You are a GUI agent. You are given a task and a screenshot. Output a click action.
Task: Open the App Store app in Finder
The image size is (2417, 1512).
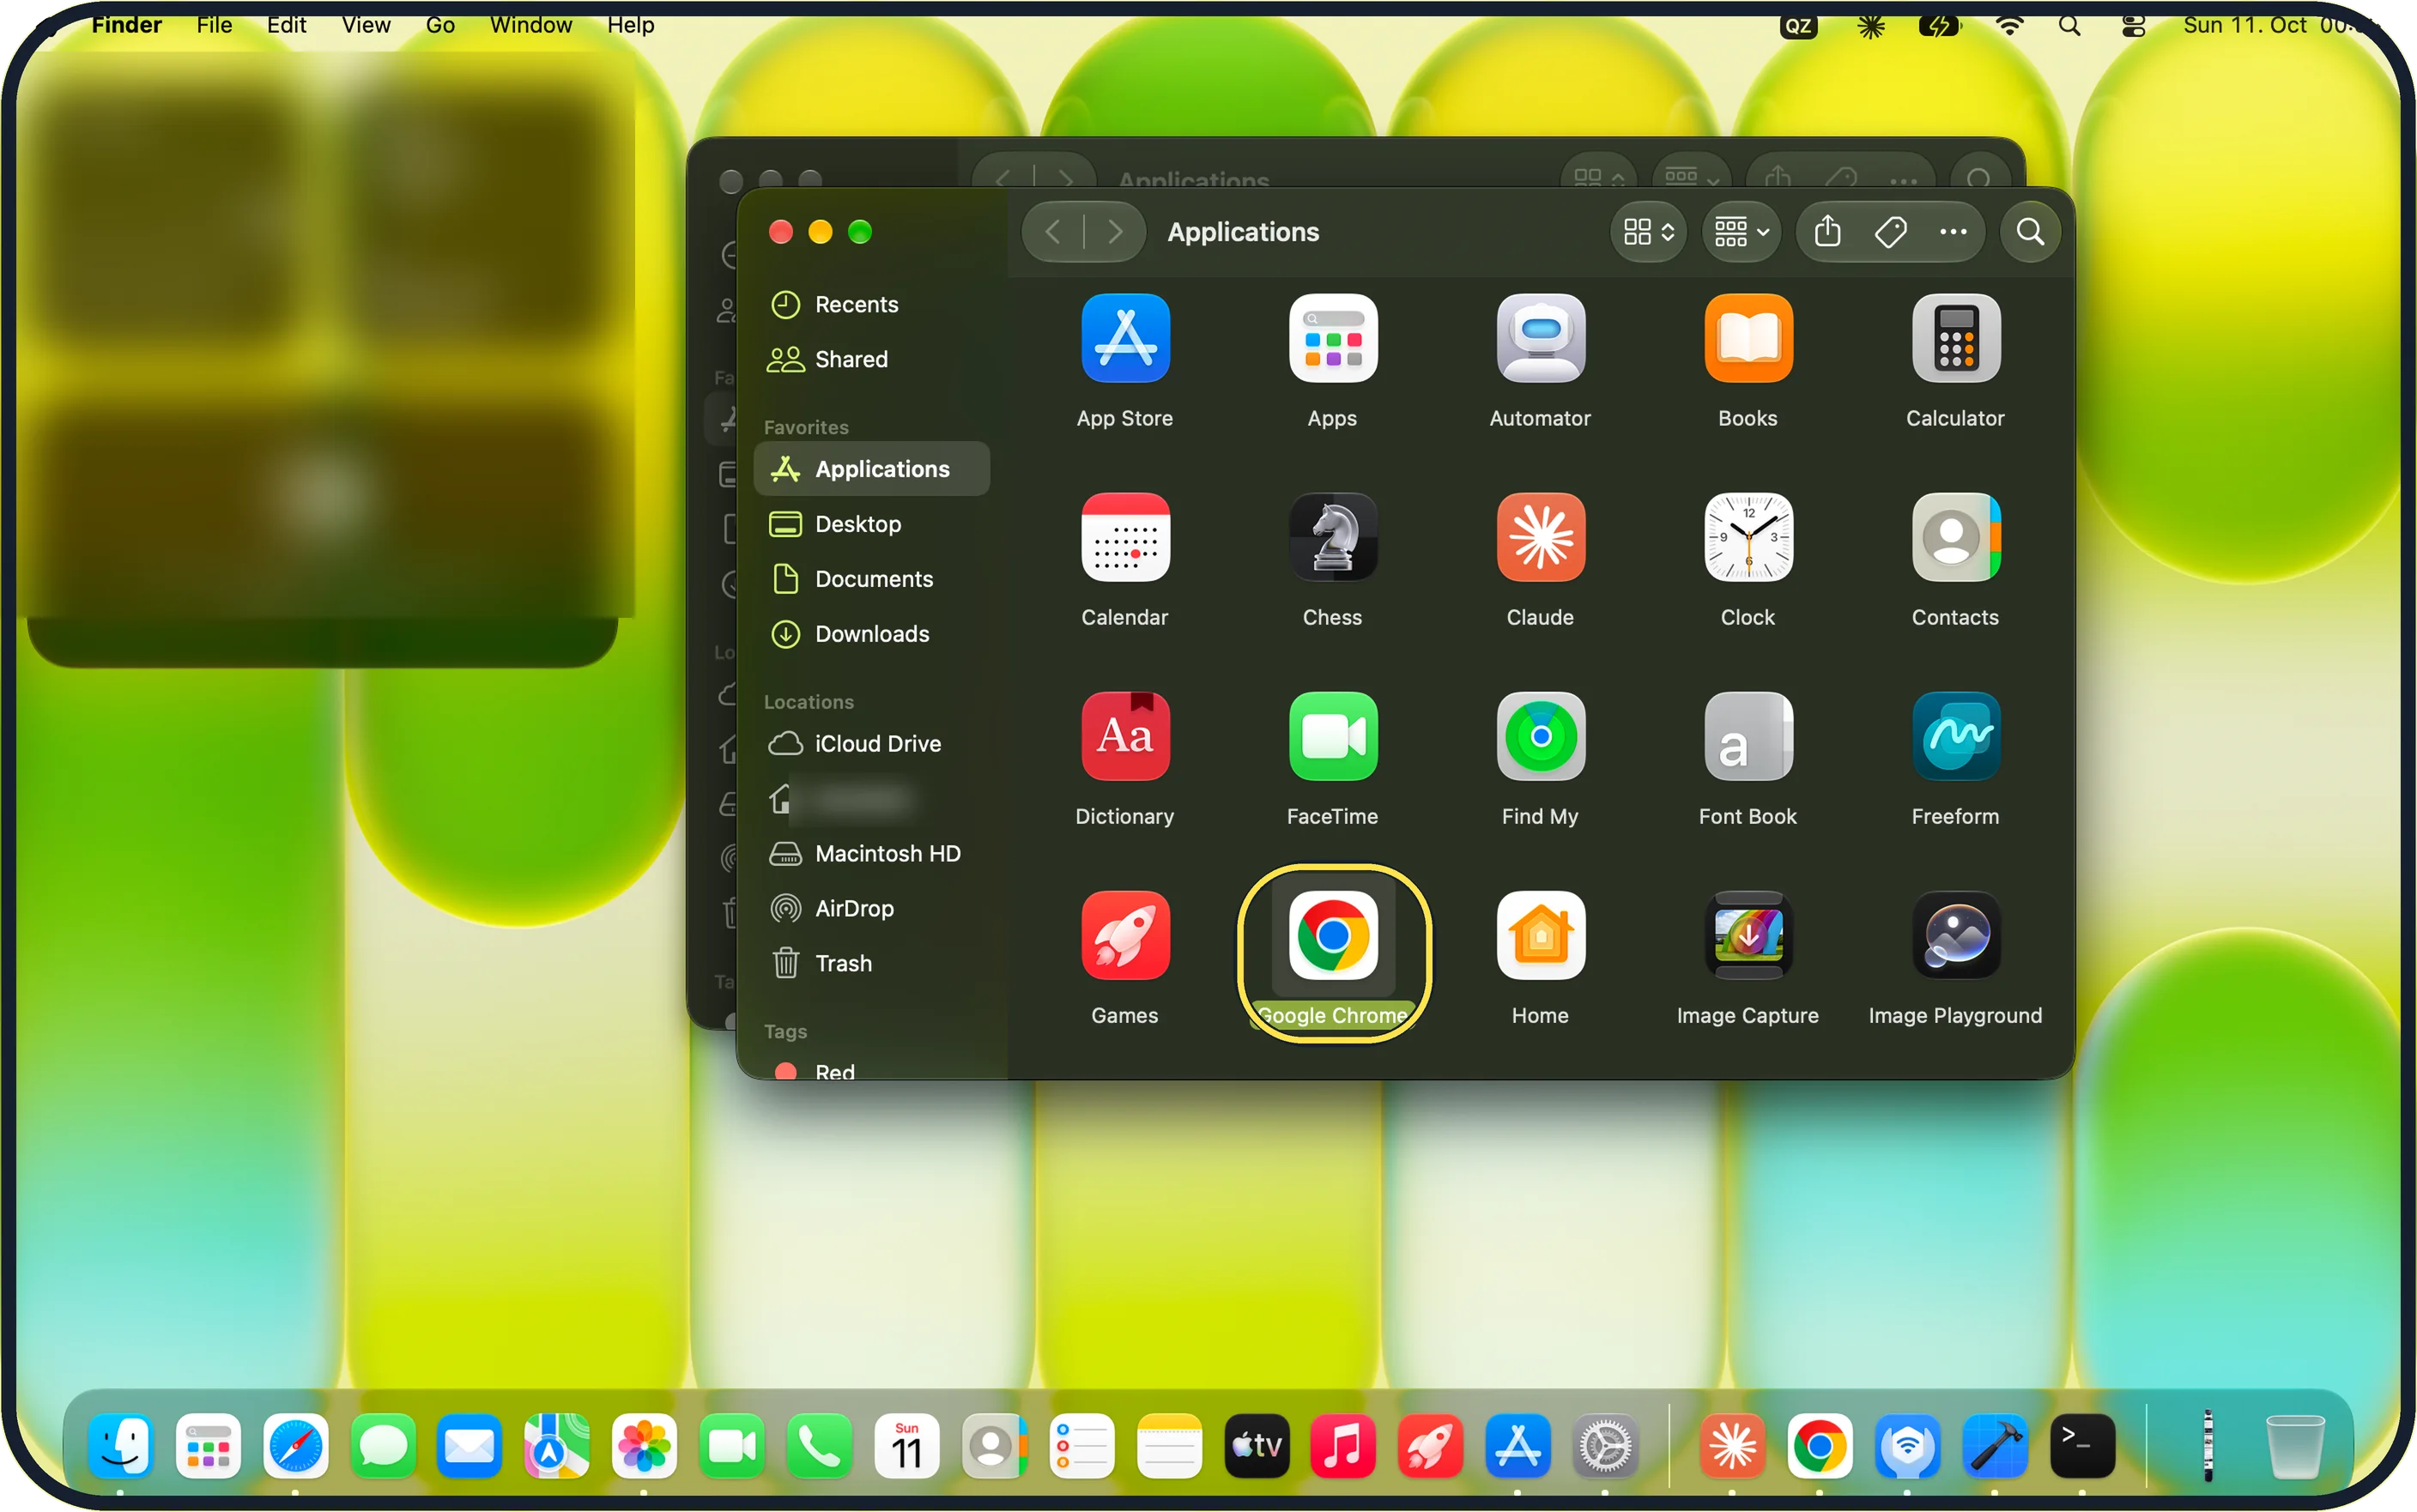[x=1125, y=339]
